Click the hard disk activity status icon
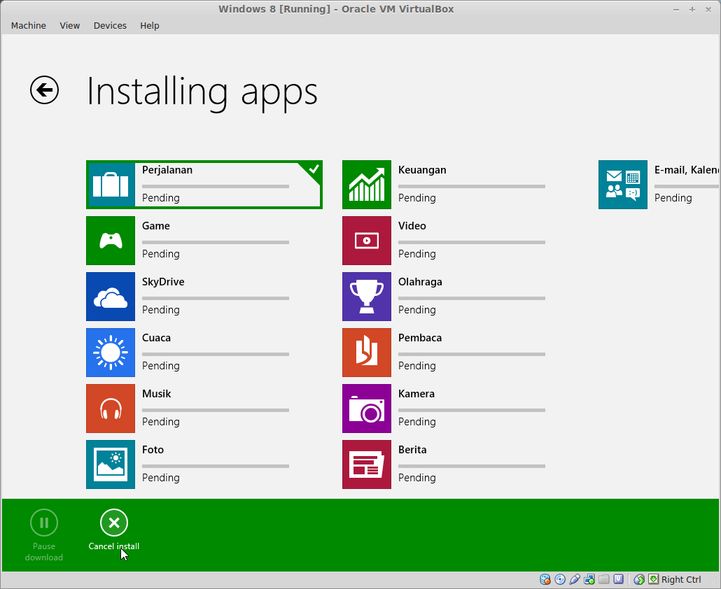This screenshot has width=721, height=589. click(545, 579)
